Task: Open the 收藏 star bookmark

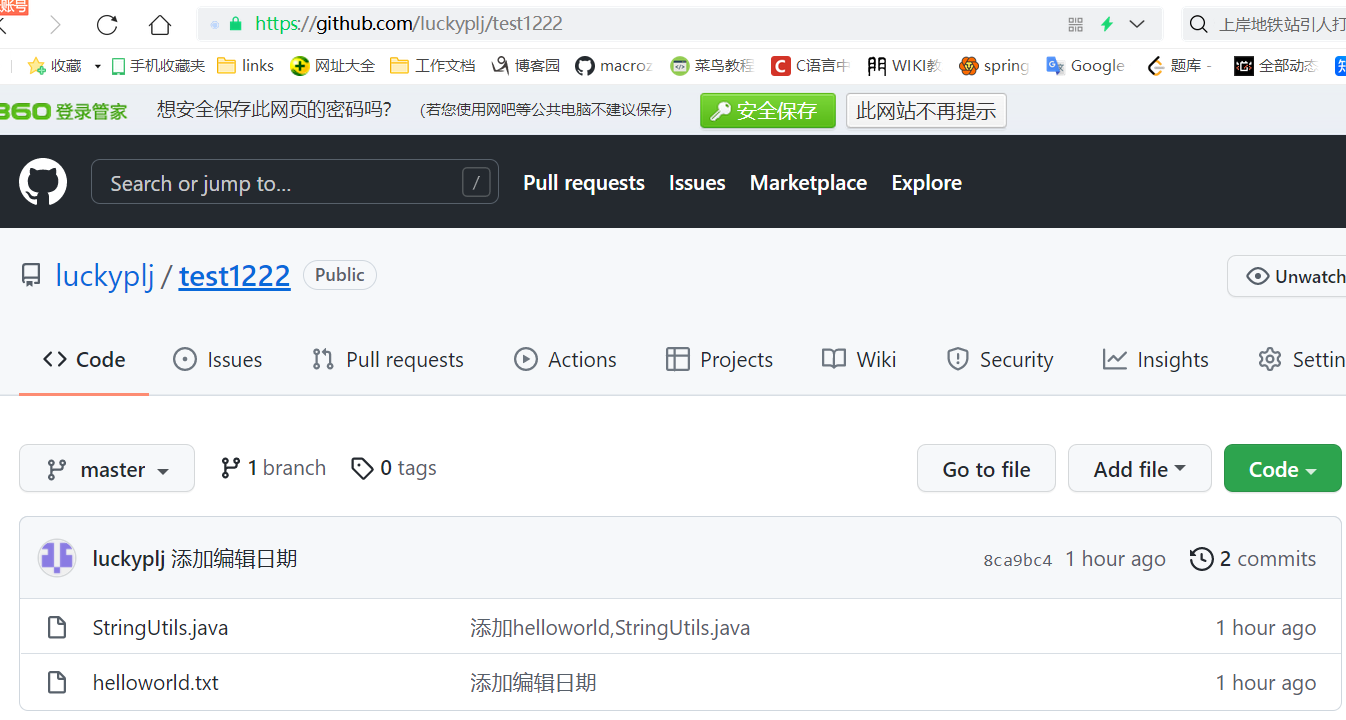Action: [x=54, y=66]
